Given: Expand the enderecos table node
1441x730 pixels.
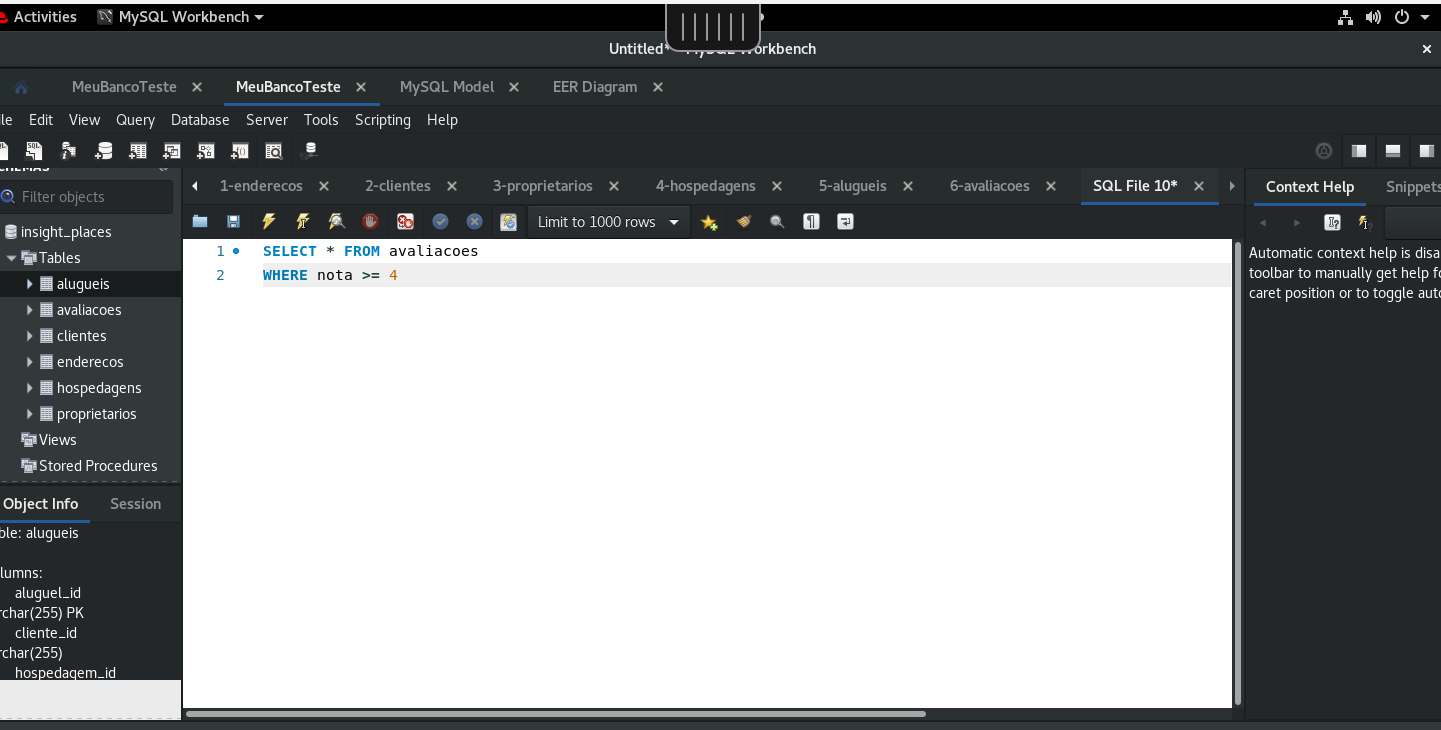Looking at the screenshot, I should pos(30,362).
